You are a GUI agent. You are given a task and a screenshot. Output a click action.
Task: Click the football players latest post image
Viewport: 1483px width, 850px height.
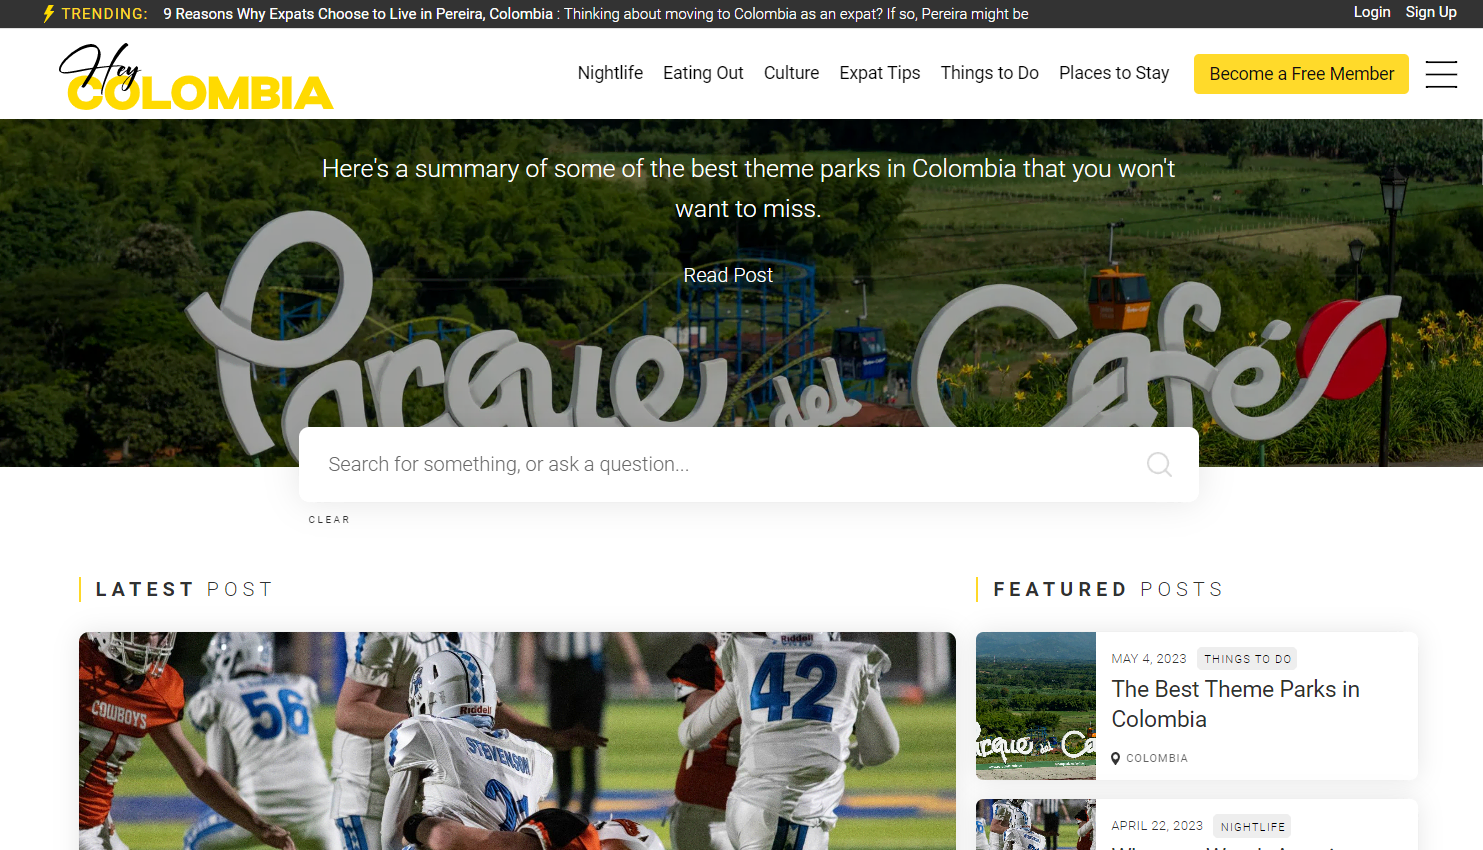(x=517, y=741)
